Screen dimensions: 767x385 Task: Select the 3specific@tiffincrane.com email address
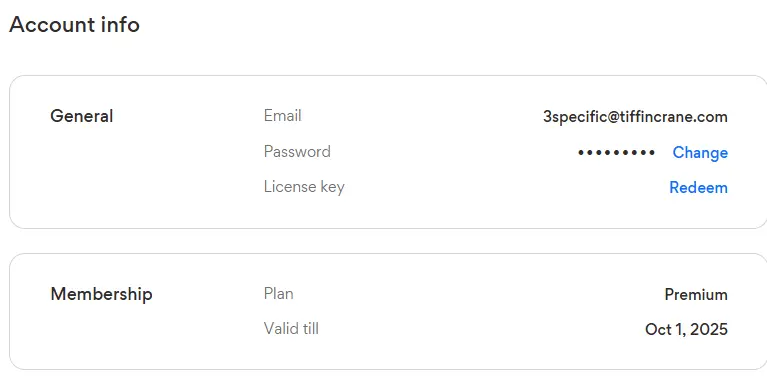click(635, 117)
